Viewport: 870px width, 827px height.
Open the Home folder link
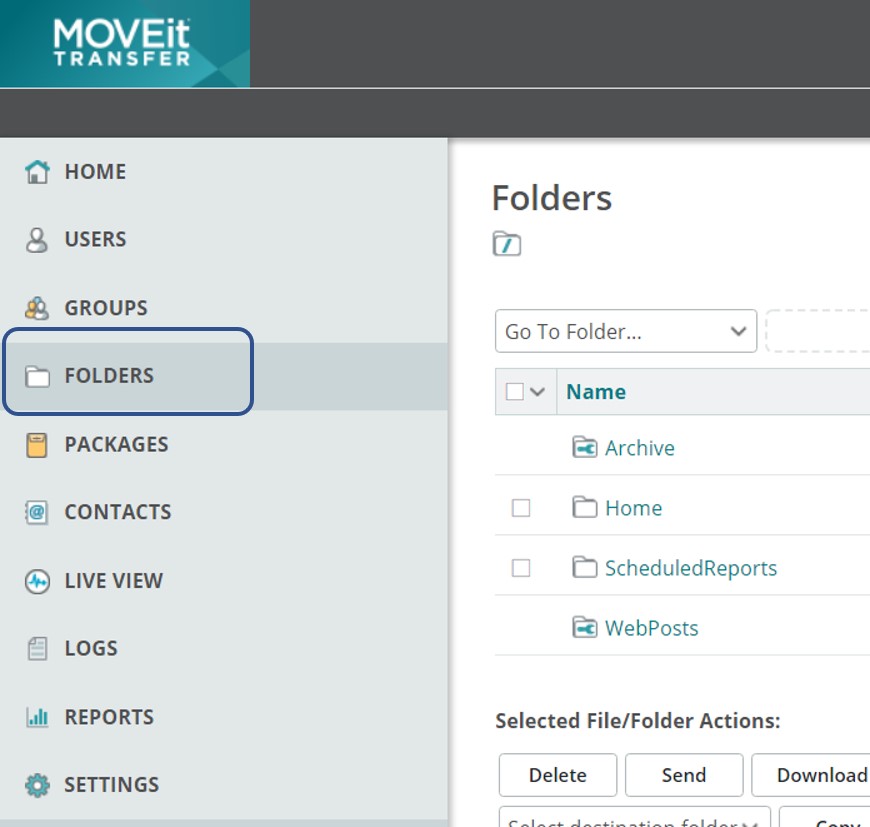click(x=633, y=508)
